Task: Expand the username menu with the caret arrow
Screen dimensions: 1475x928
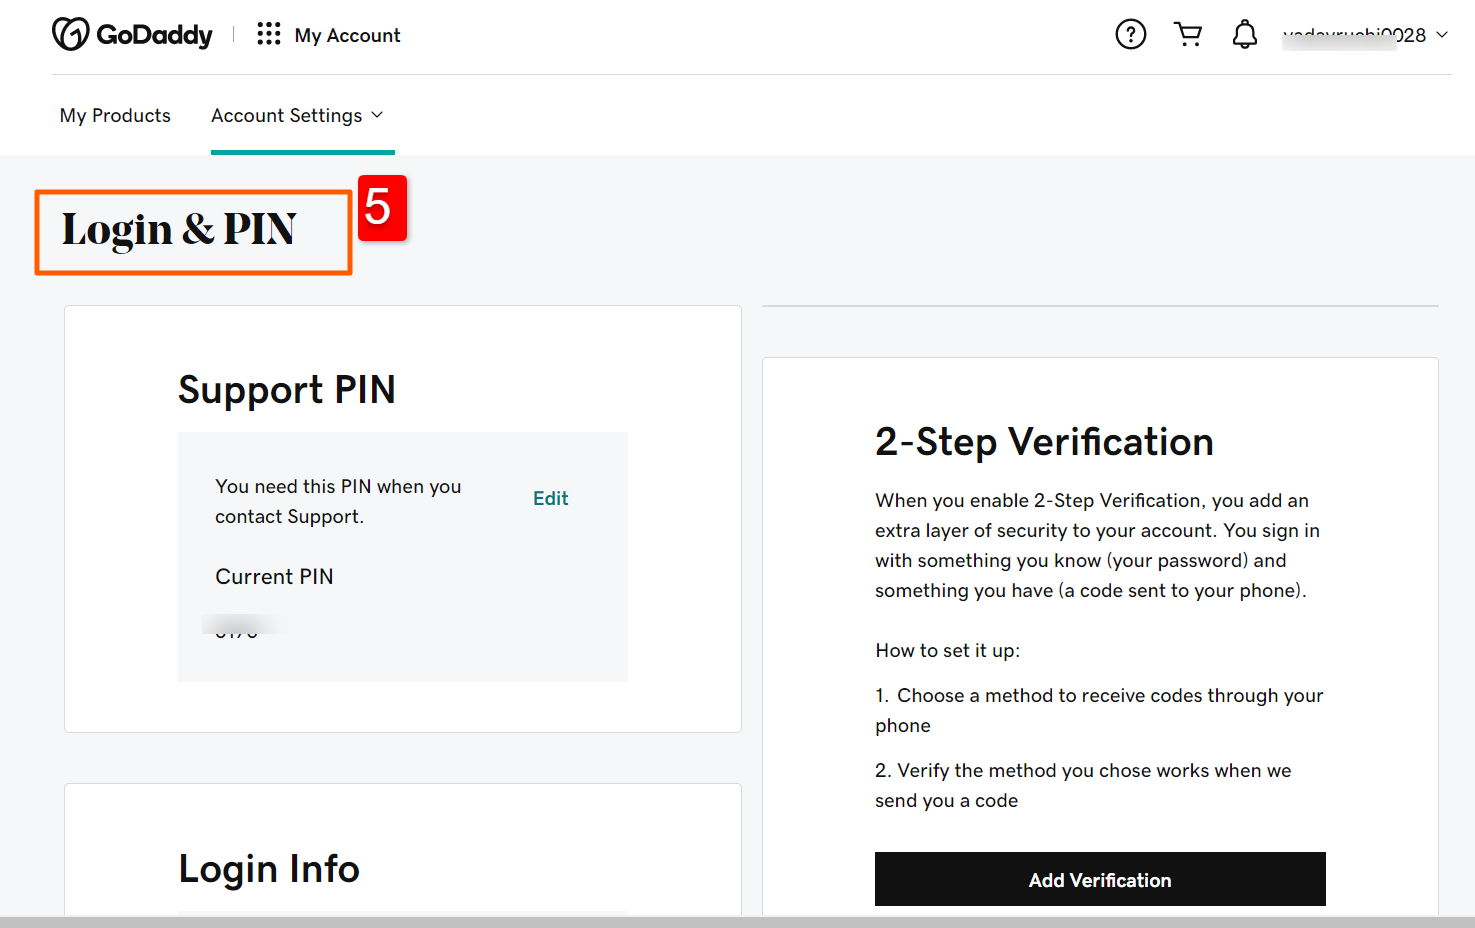Action: (x=1441, y=35)
